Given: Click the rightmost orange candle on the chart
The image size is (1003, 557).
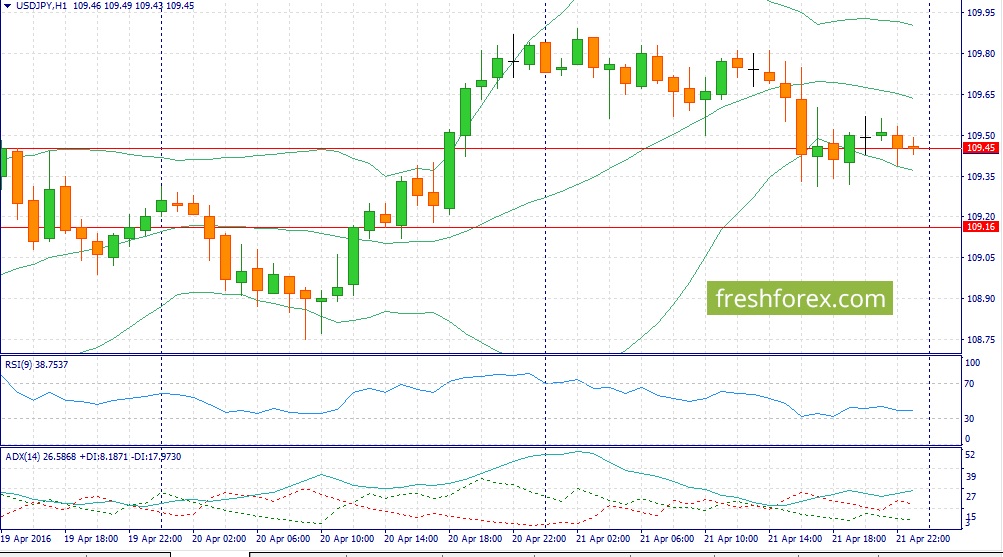Looking at the screenshot, I should pyautogui.click(x=913, y=148).
